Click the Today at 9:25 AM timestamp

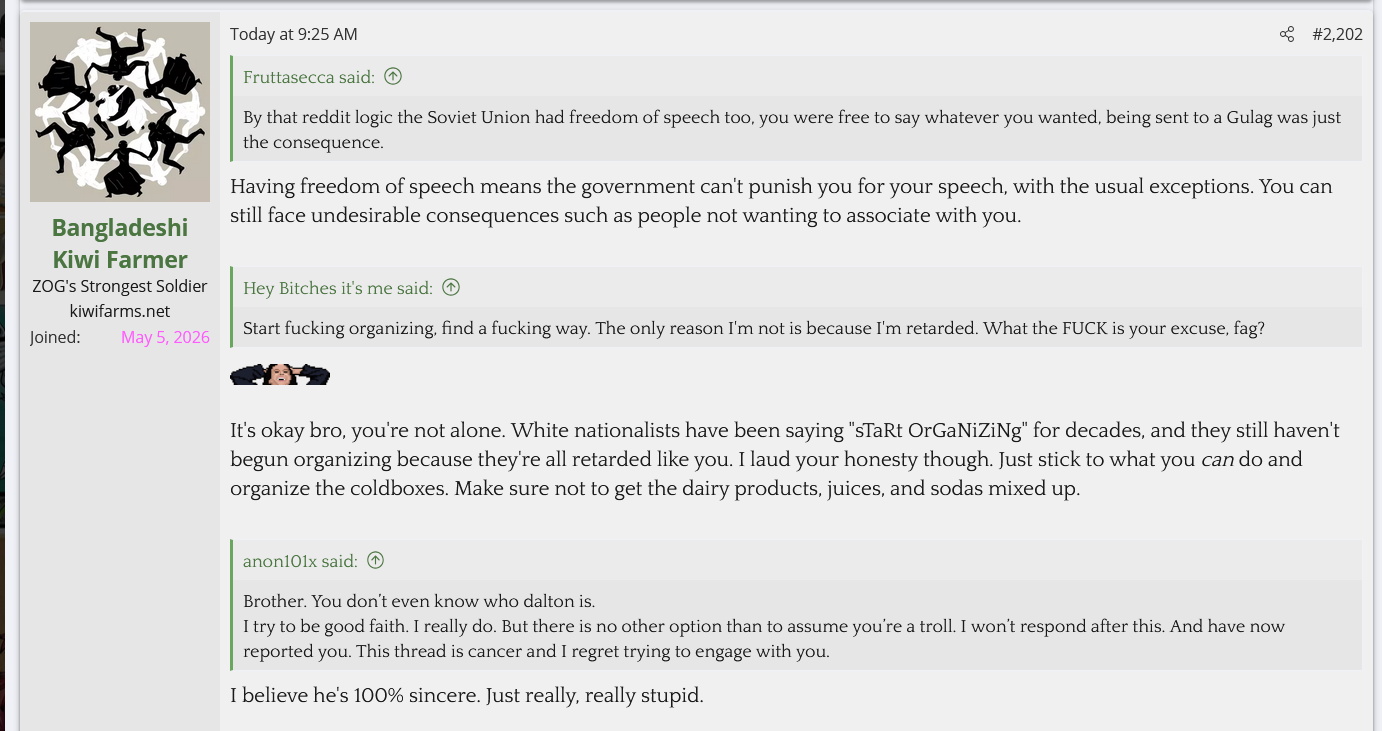coord(293,34)
